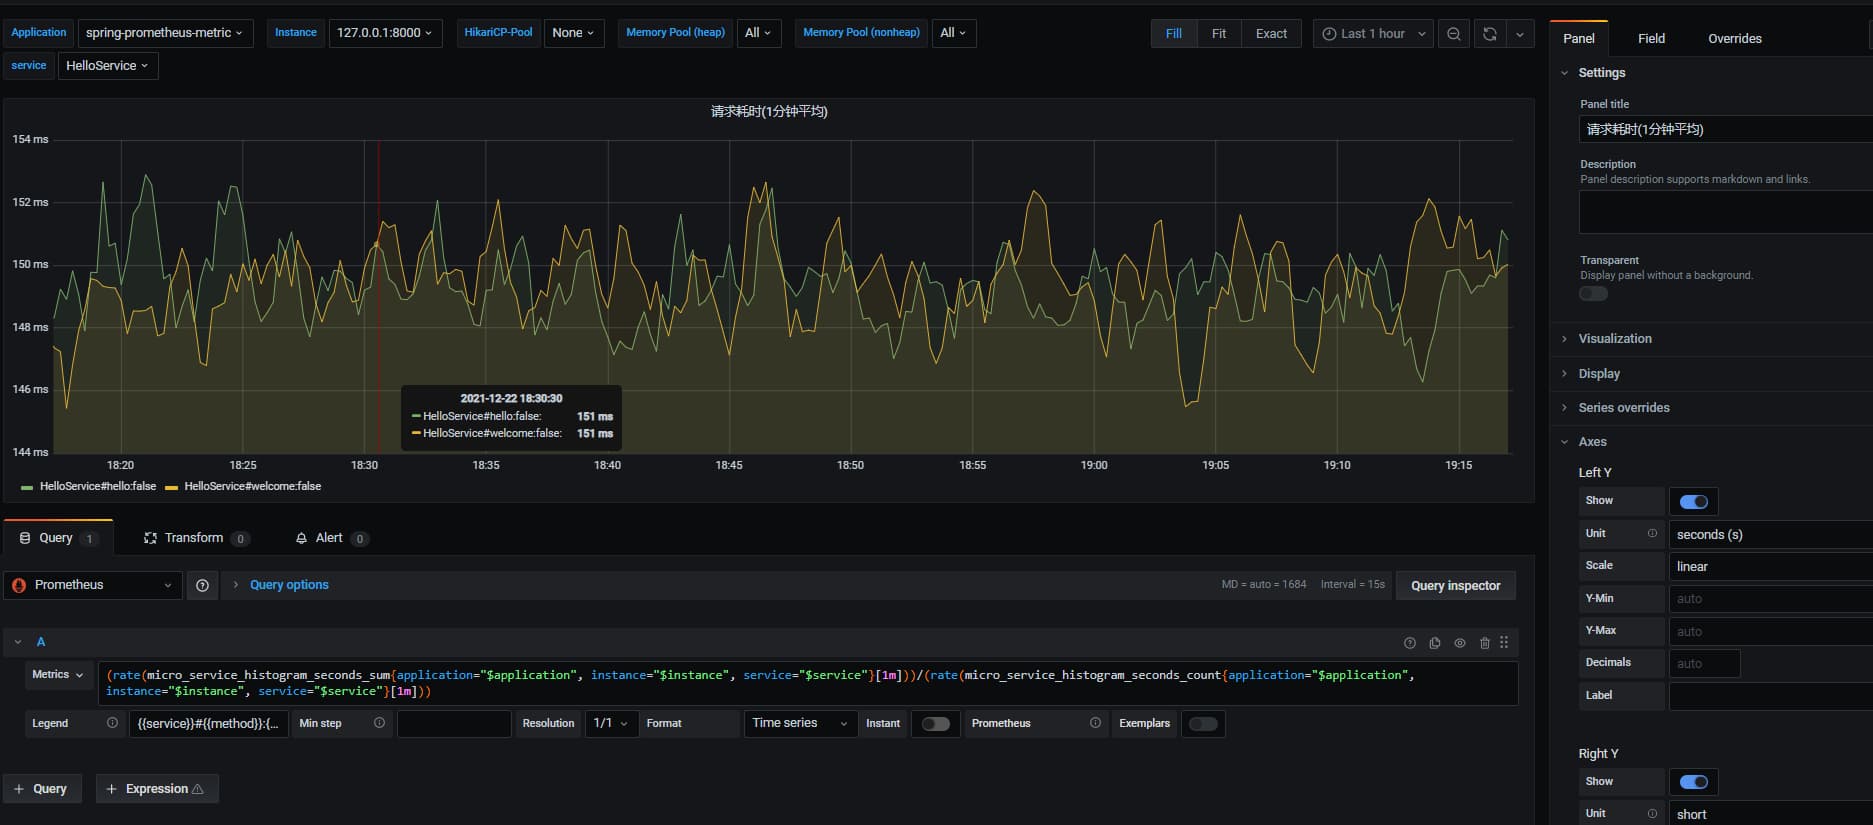Turn on the Transparent panel switch
This screenshot has width=1873, height=825.
click(1593, 294)
